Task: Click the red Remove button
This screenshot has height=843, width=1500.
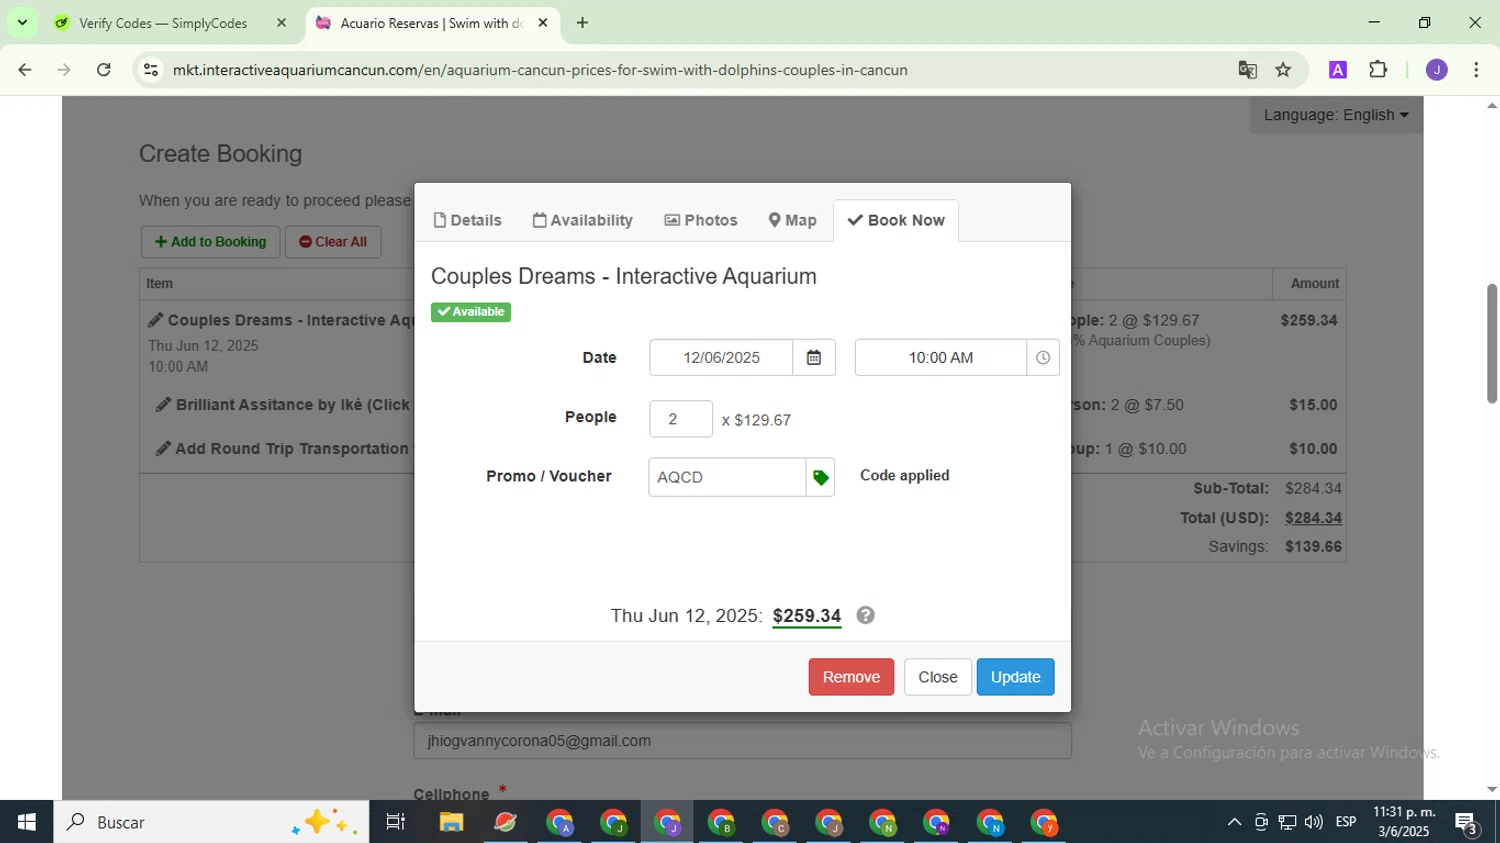Action: pyautogui.click(x=851, y=677)
